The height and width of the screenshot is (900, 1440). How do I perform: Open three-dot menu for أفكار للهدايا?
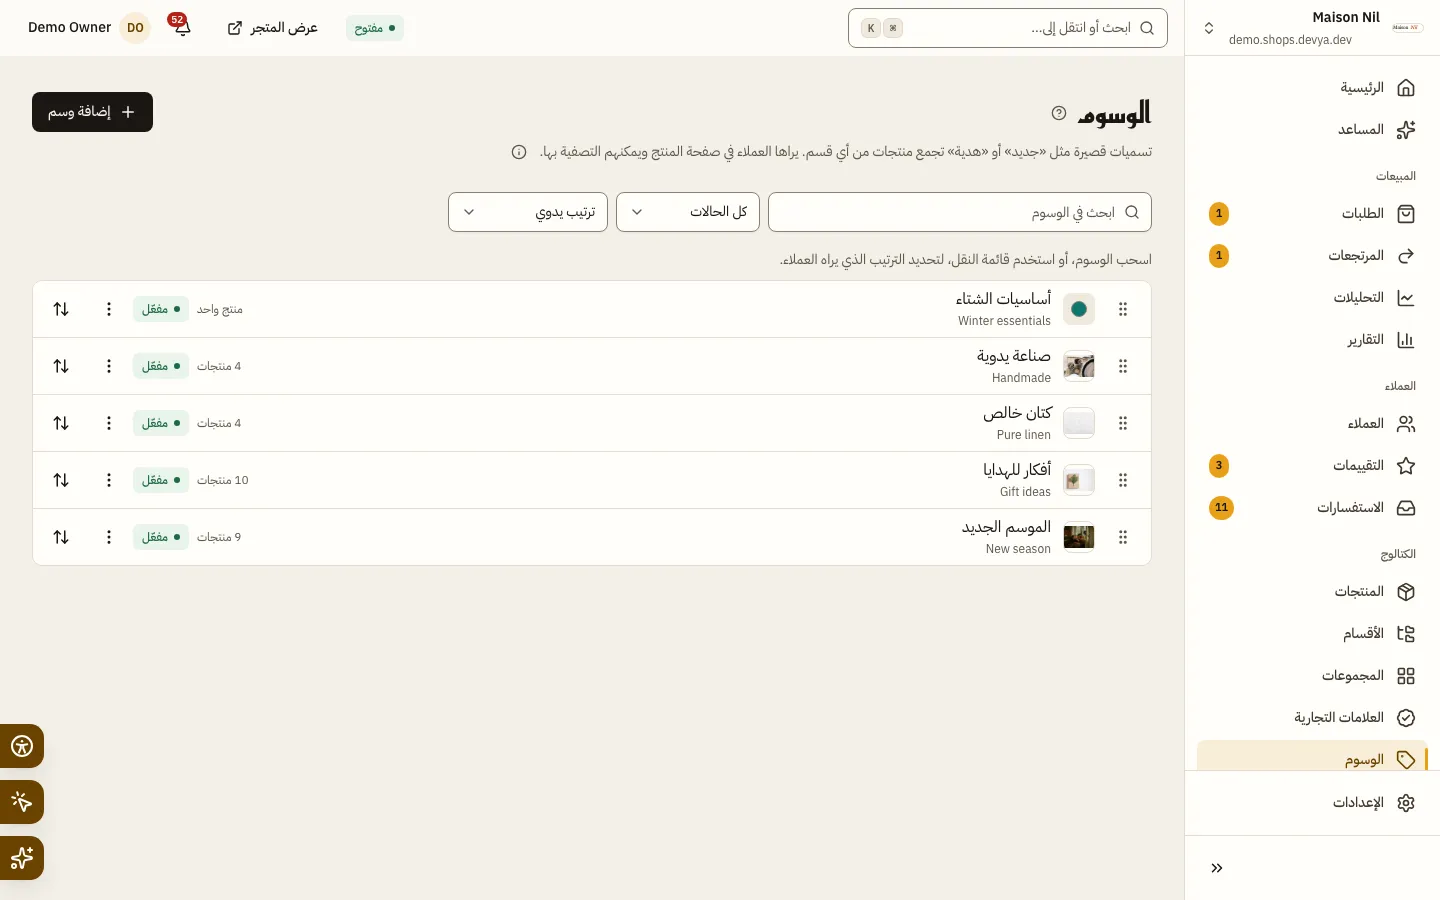(109, 480)
